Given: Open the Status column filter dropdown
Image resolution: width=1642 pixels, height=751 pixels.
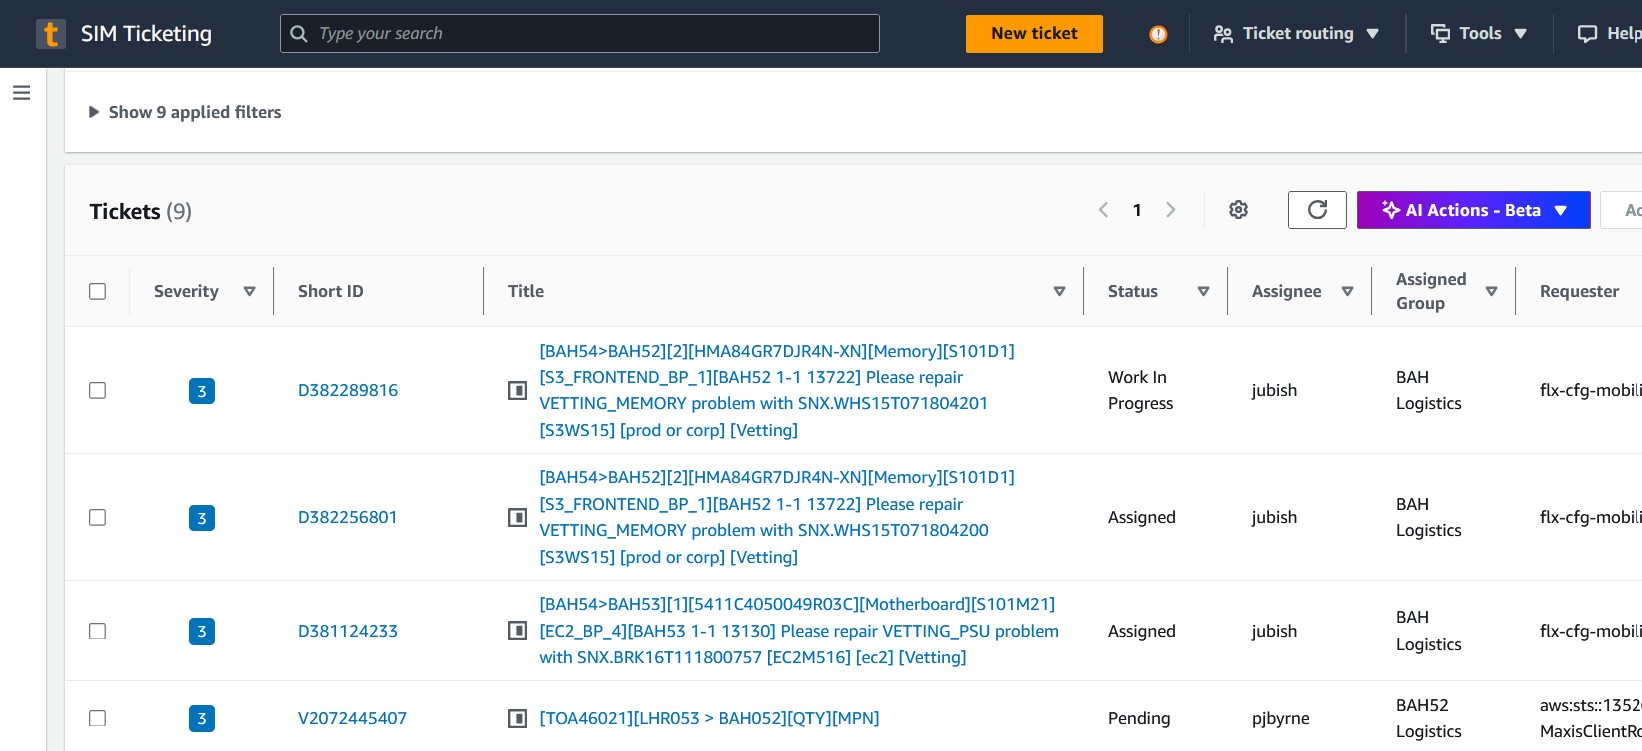Looking at the screenshot, I should pos(1203,291).
